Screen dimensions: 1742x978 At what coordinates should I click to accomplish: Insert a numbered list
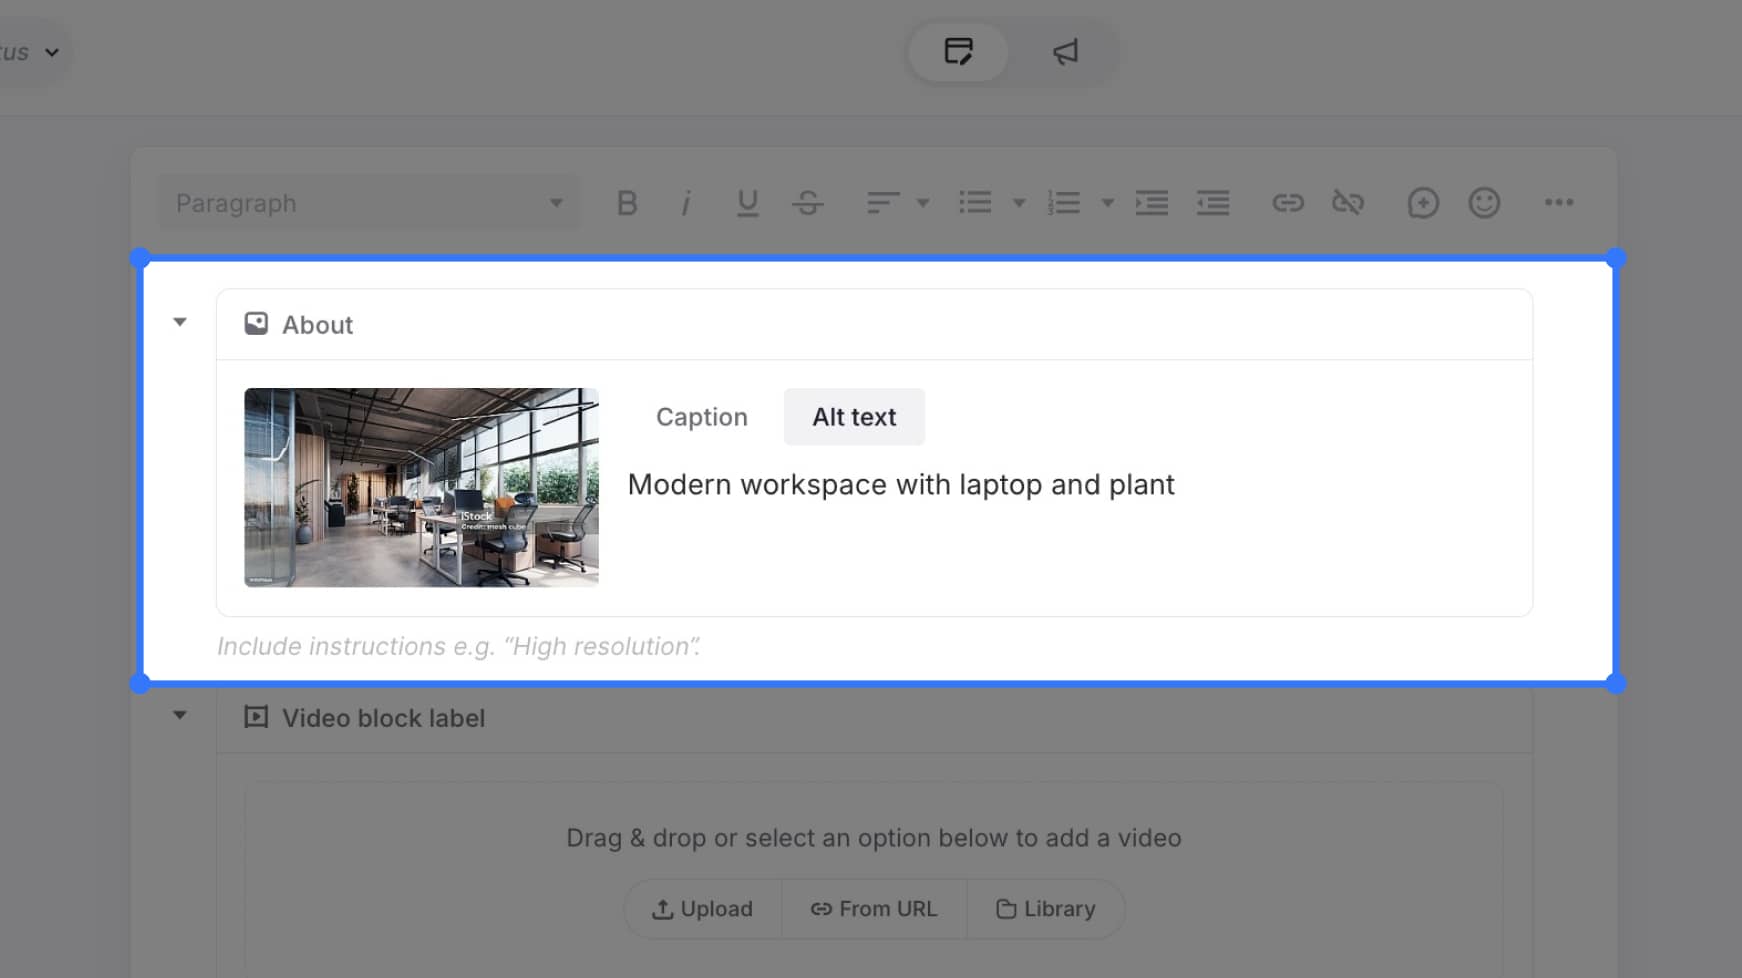point(1064,203)
